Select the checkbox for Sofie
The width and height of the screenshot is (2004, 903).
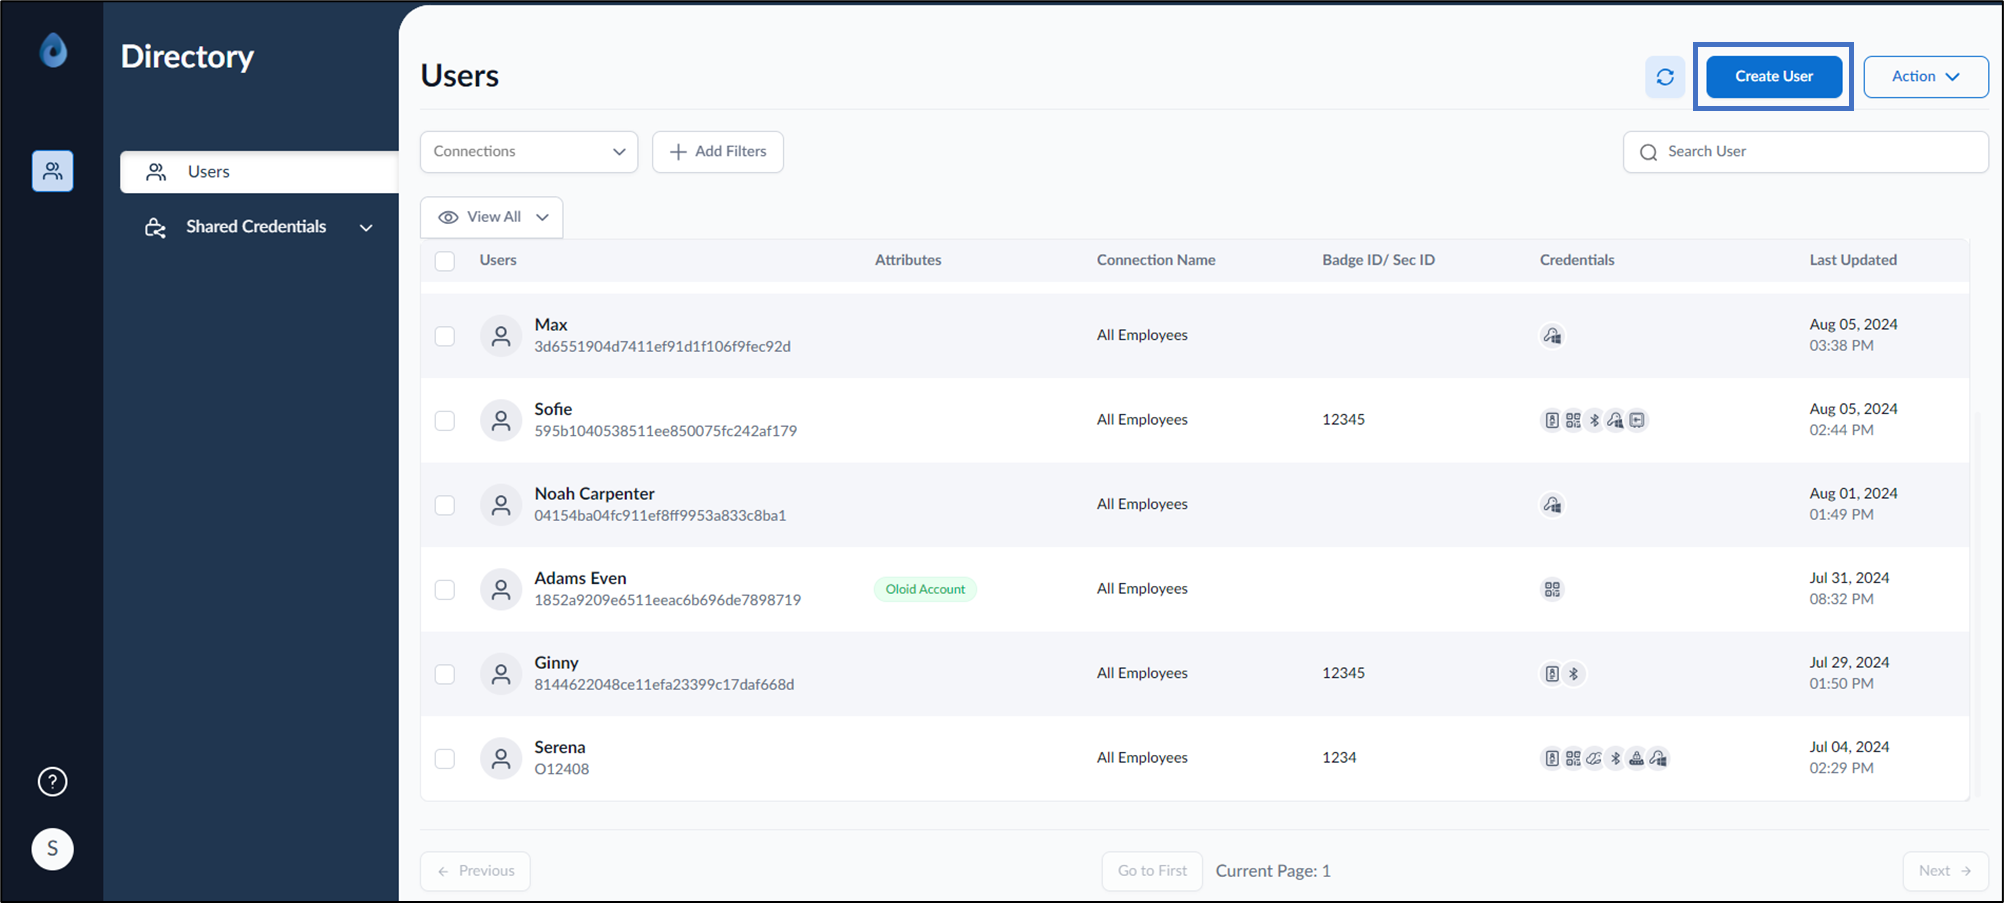coord(445,420)
